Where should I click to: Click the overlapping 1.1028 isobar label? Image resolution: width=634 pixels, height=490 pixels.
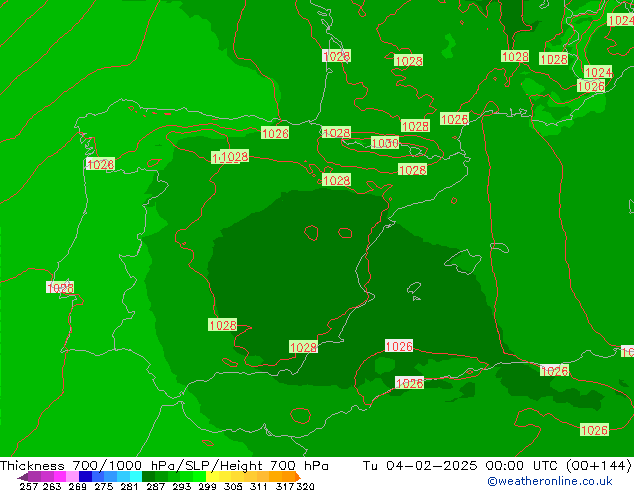tap(230, 156)
